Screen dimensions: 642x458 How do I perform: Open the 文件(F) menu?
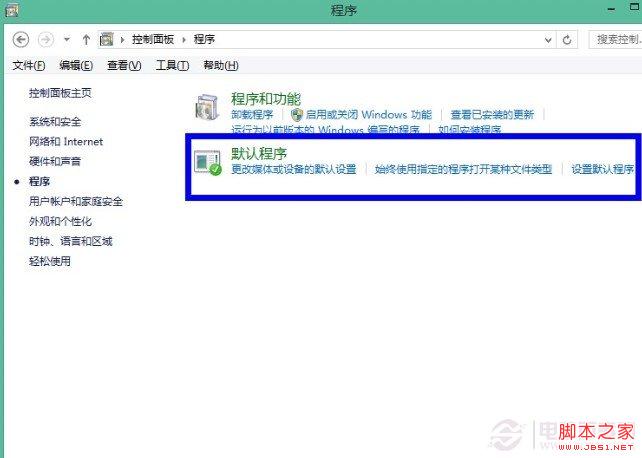29,65
